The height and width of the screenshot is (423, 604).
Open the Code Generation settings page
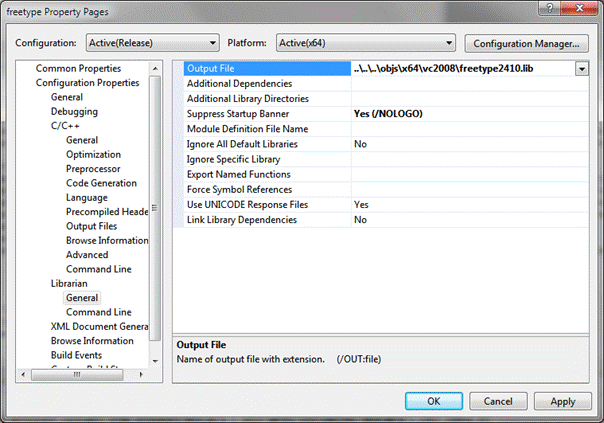pyautogui.click(x=101, y=183)
